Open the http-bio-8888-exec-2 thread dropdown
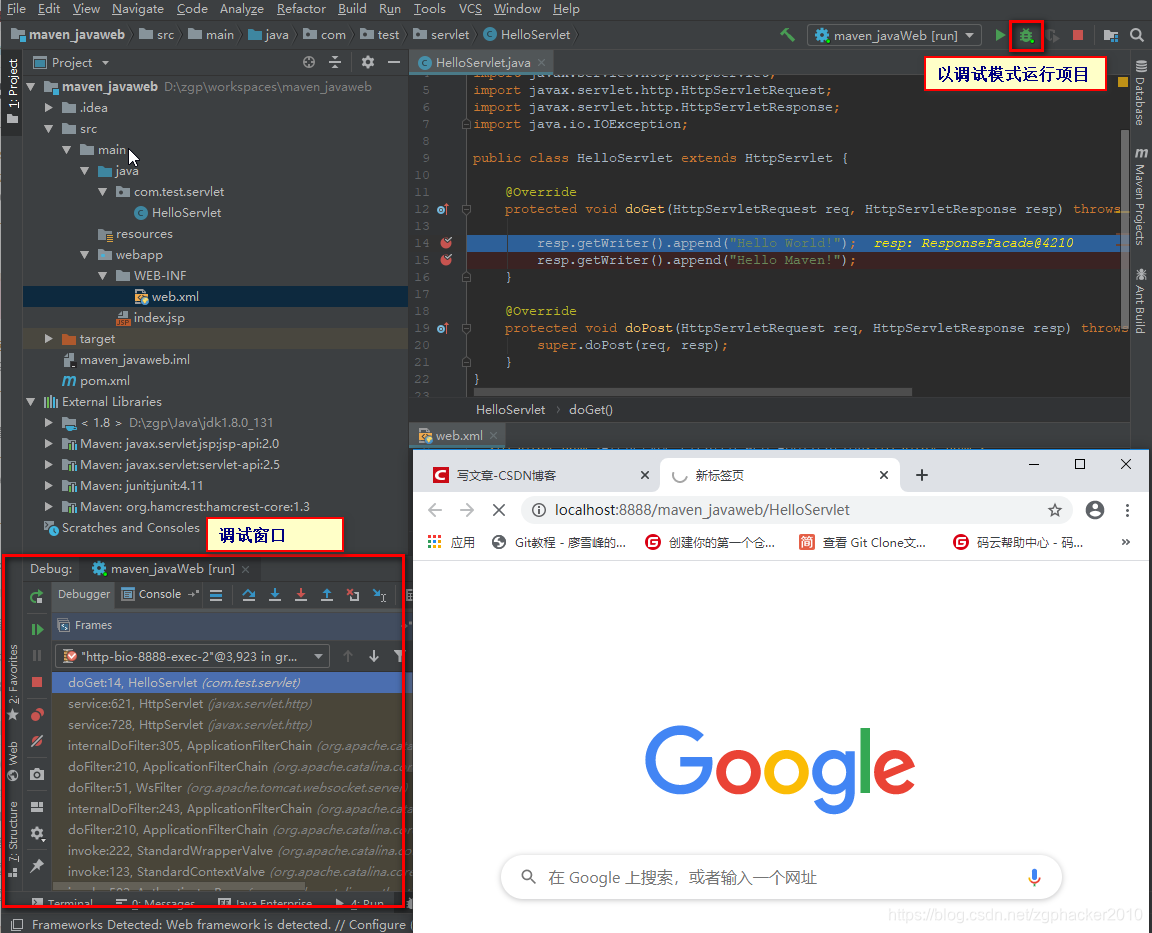Screen dimensions: 1152x933 (x=192, y=656)
